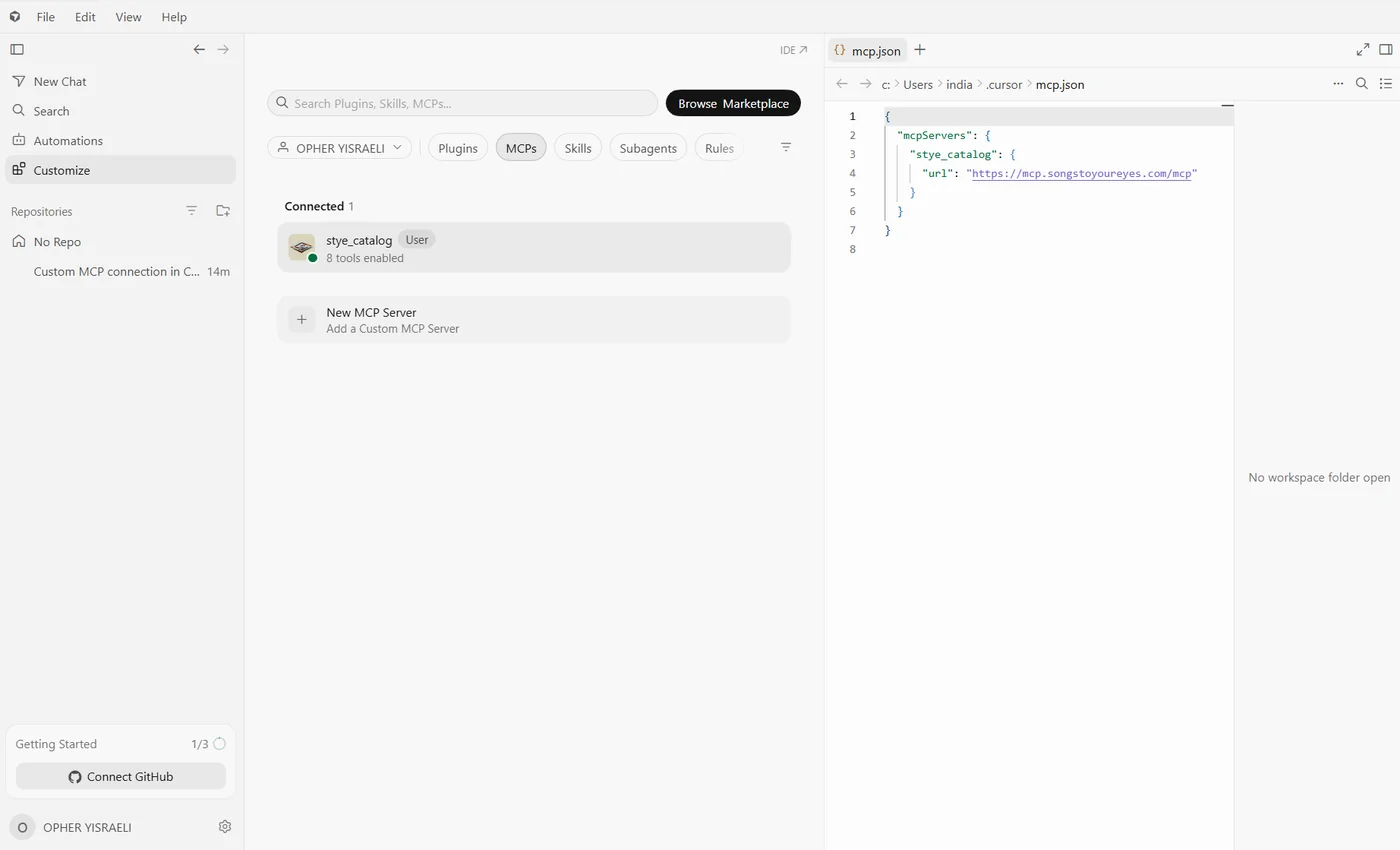This screenshot has width=1400, height=850.
Task: Select mcp.json editor tab
Action: point(867,50)
